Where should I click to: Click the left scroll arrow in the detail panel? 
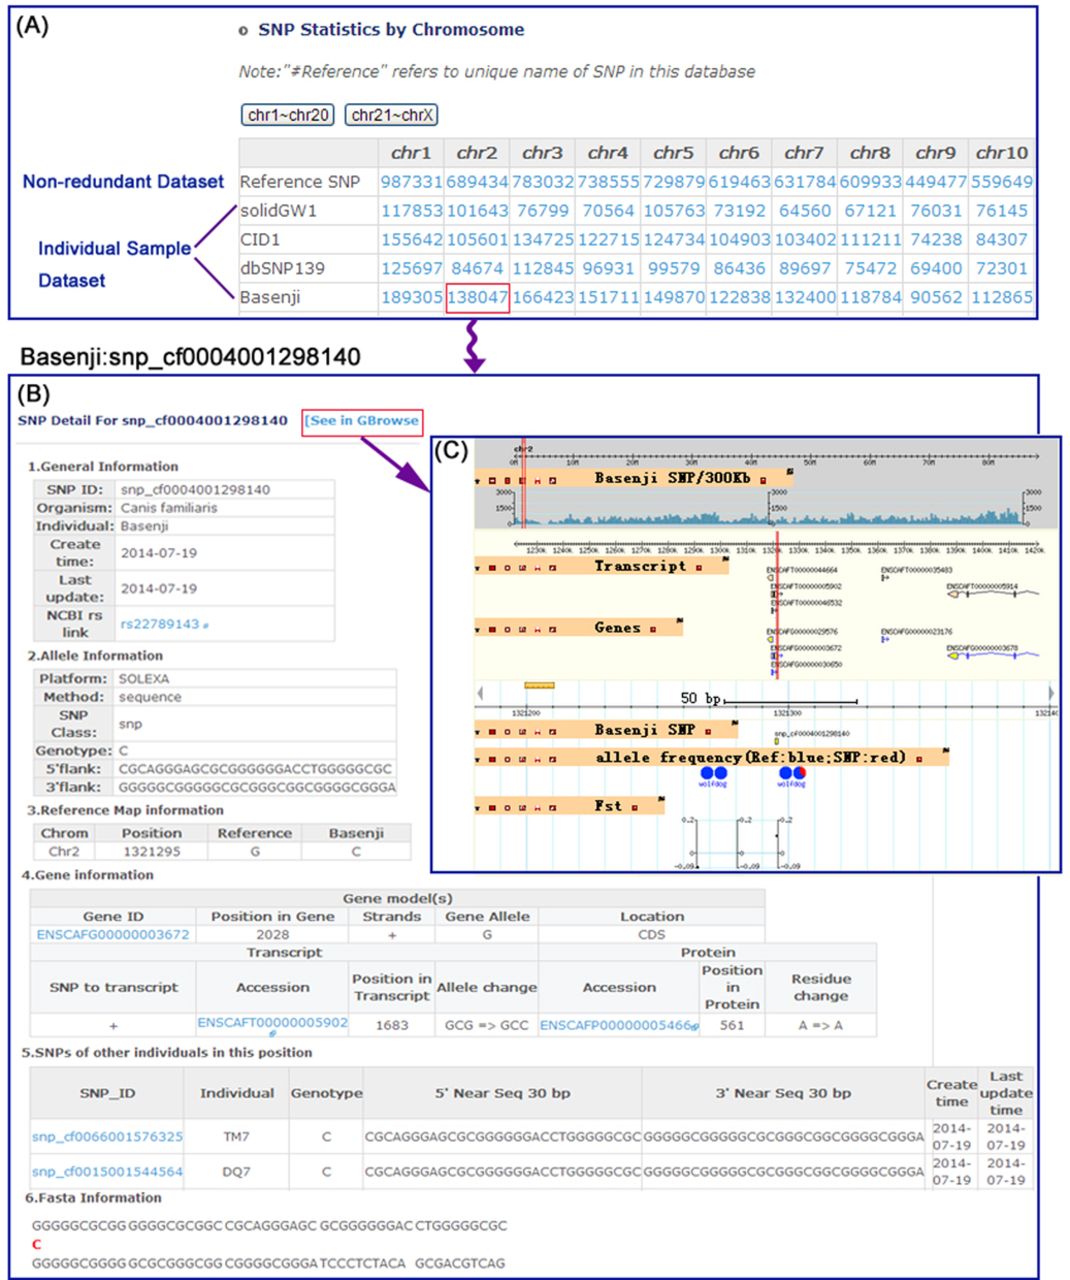tap(481, 693)
